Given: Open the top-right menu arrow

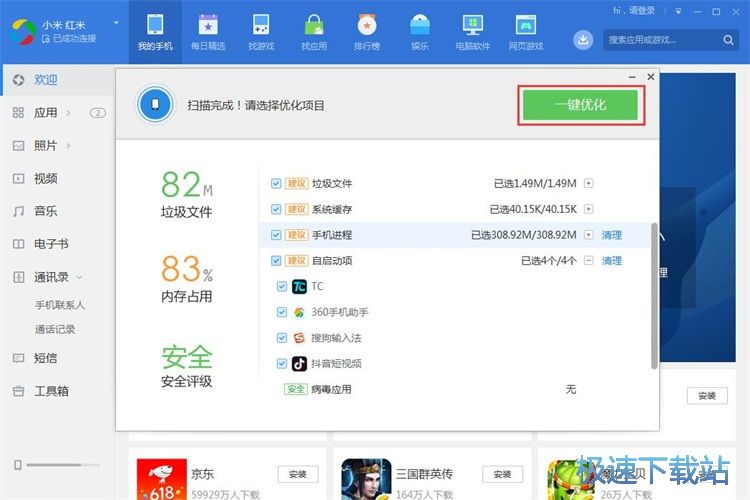Looking at the screenshot, I should click(678, 11).
